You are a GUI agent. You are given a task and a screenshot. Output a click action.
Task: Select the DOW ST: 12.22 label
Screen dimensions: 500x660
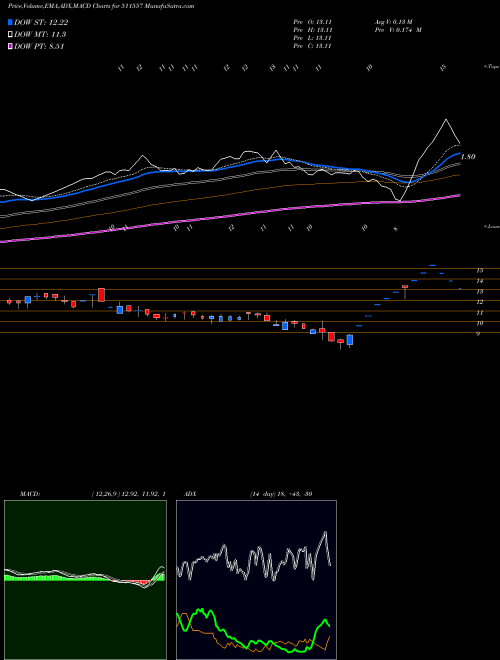pyautogui.click(x=41, y=22)
